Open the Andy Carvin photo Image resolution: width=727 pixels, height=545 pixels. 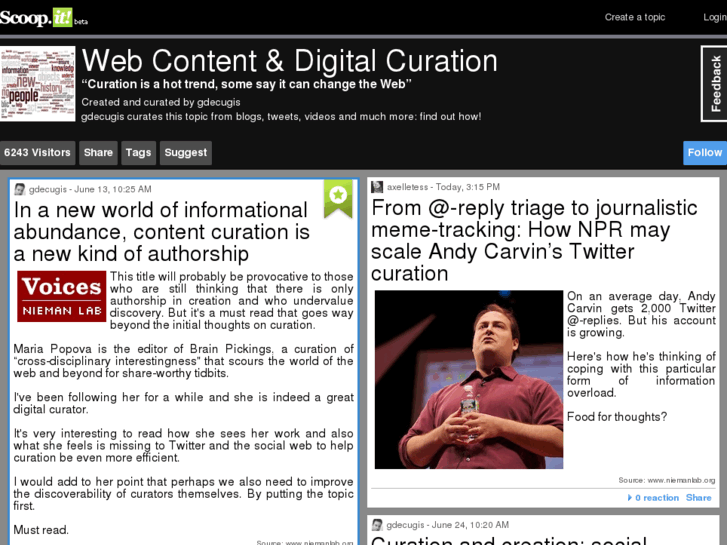(469, 379)
